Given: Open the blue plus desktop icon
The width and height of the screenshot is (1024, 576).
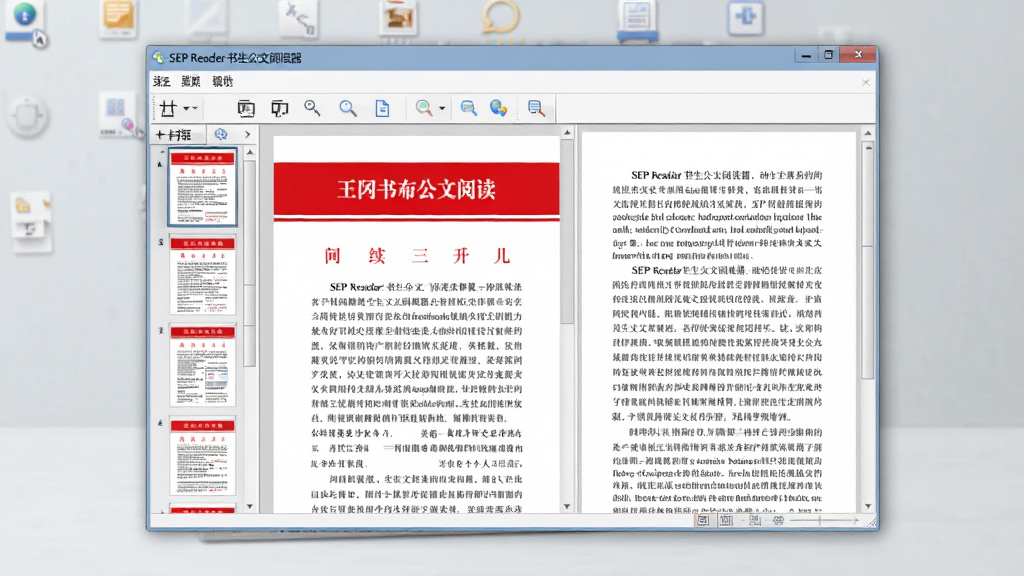Looking at the screenshot, I should click(x=745, y=17).
